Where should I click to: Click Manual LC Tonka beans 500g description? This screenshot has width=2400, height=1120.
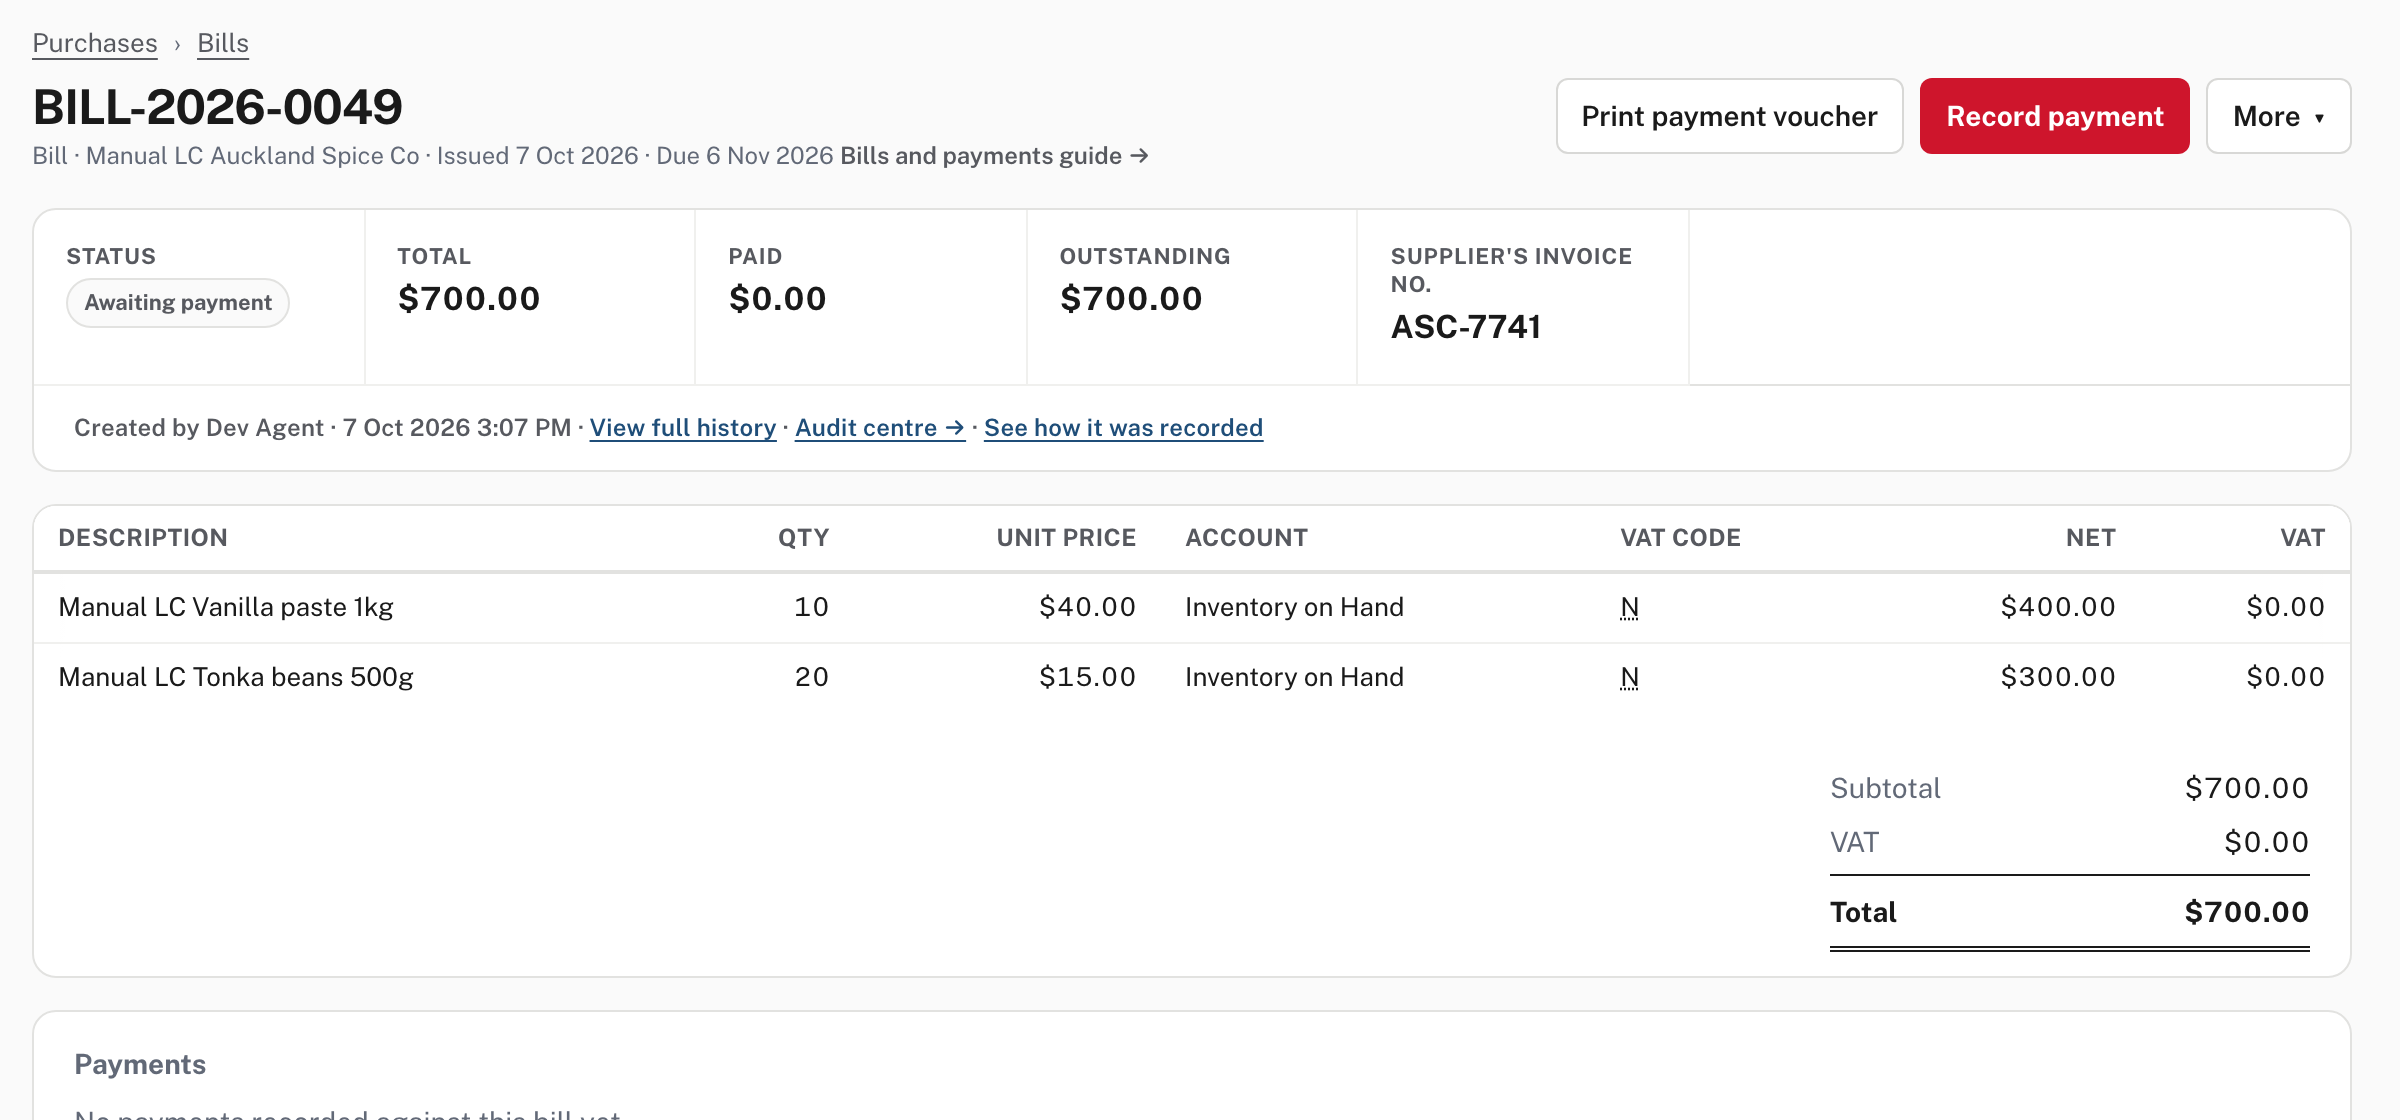coord(236,677)
